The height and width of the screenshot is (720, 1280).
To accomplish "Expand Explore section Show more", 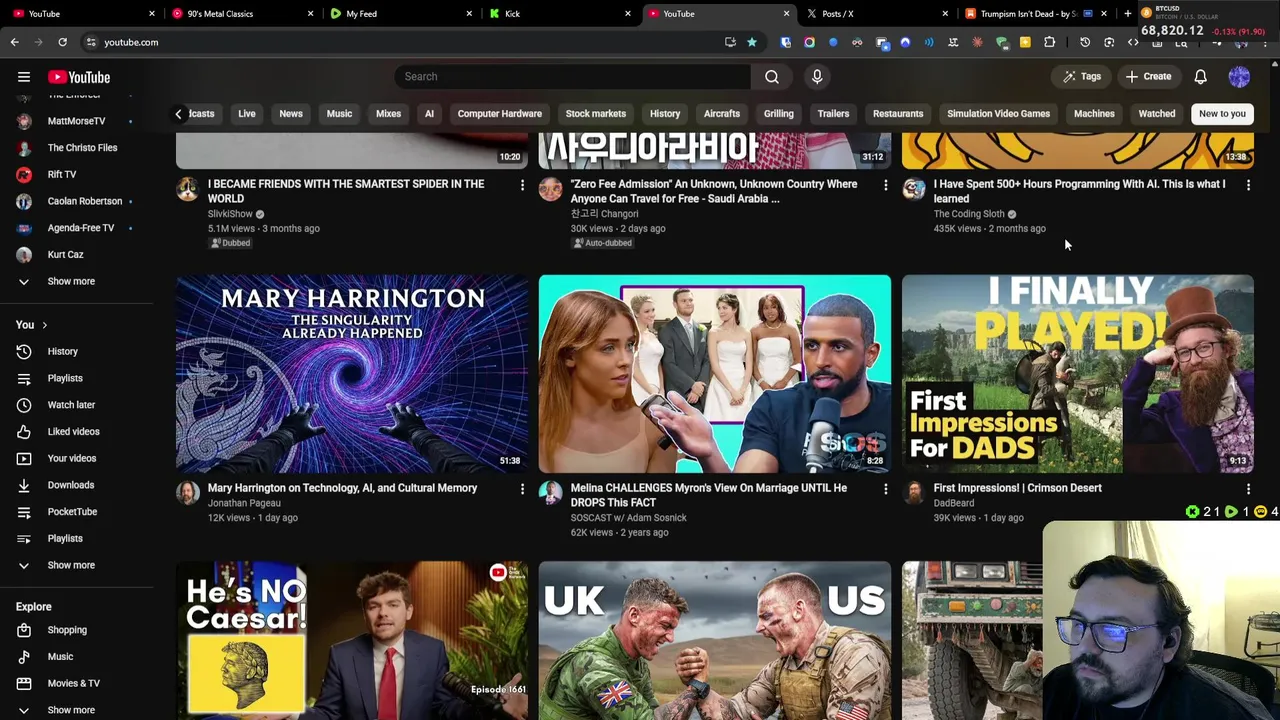I will [71, 710].
